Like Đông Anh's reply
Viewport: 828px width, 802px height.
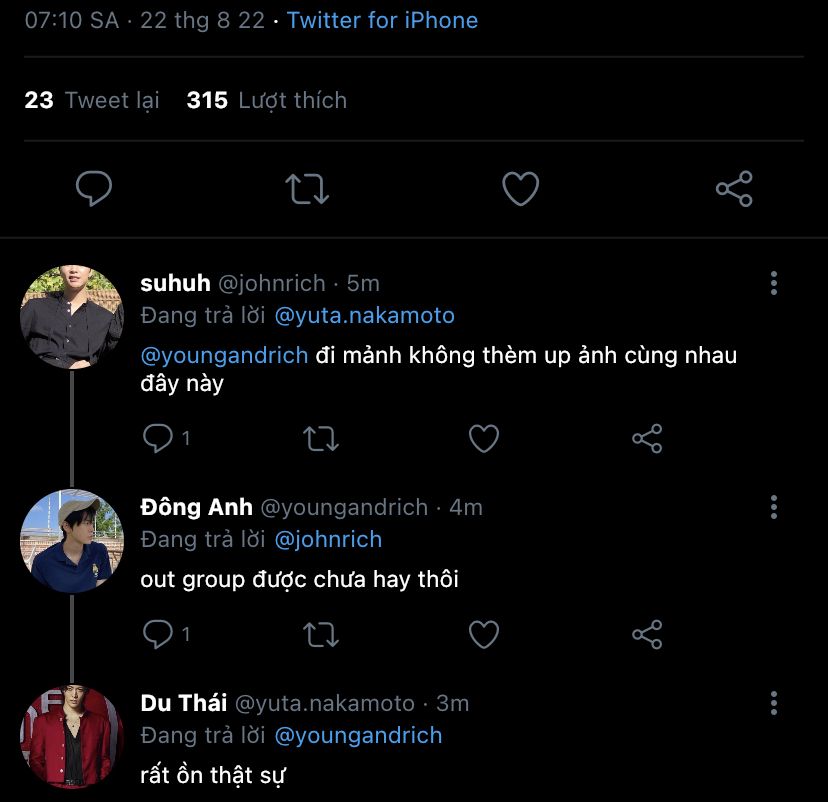pyautogui.click(x=484, y=634)
